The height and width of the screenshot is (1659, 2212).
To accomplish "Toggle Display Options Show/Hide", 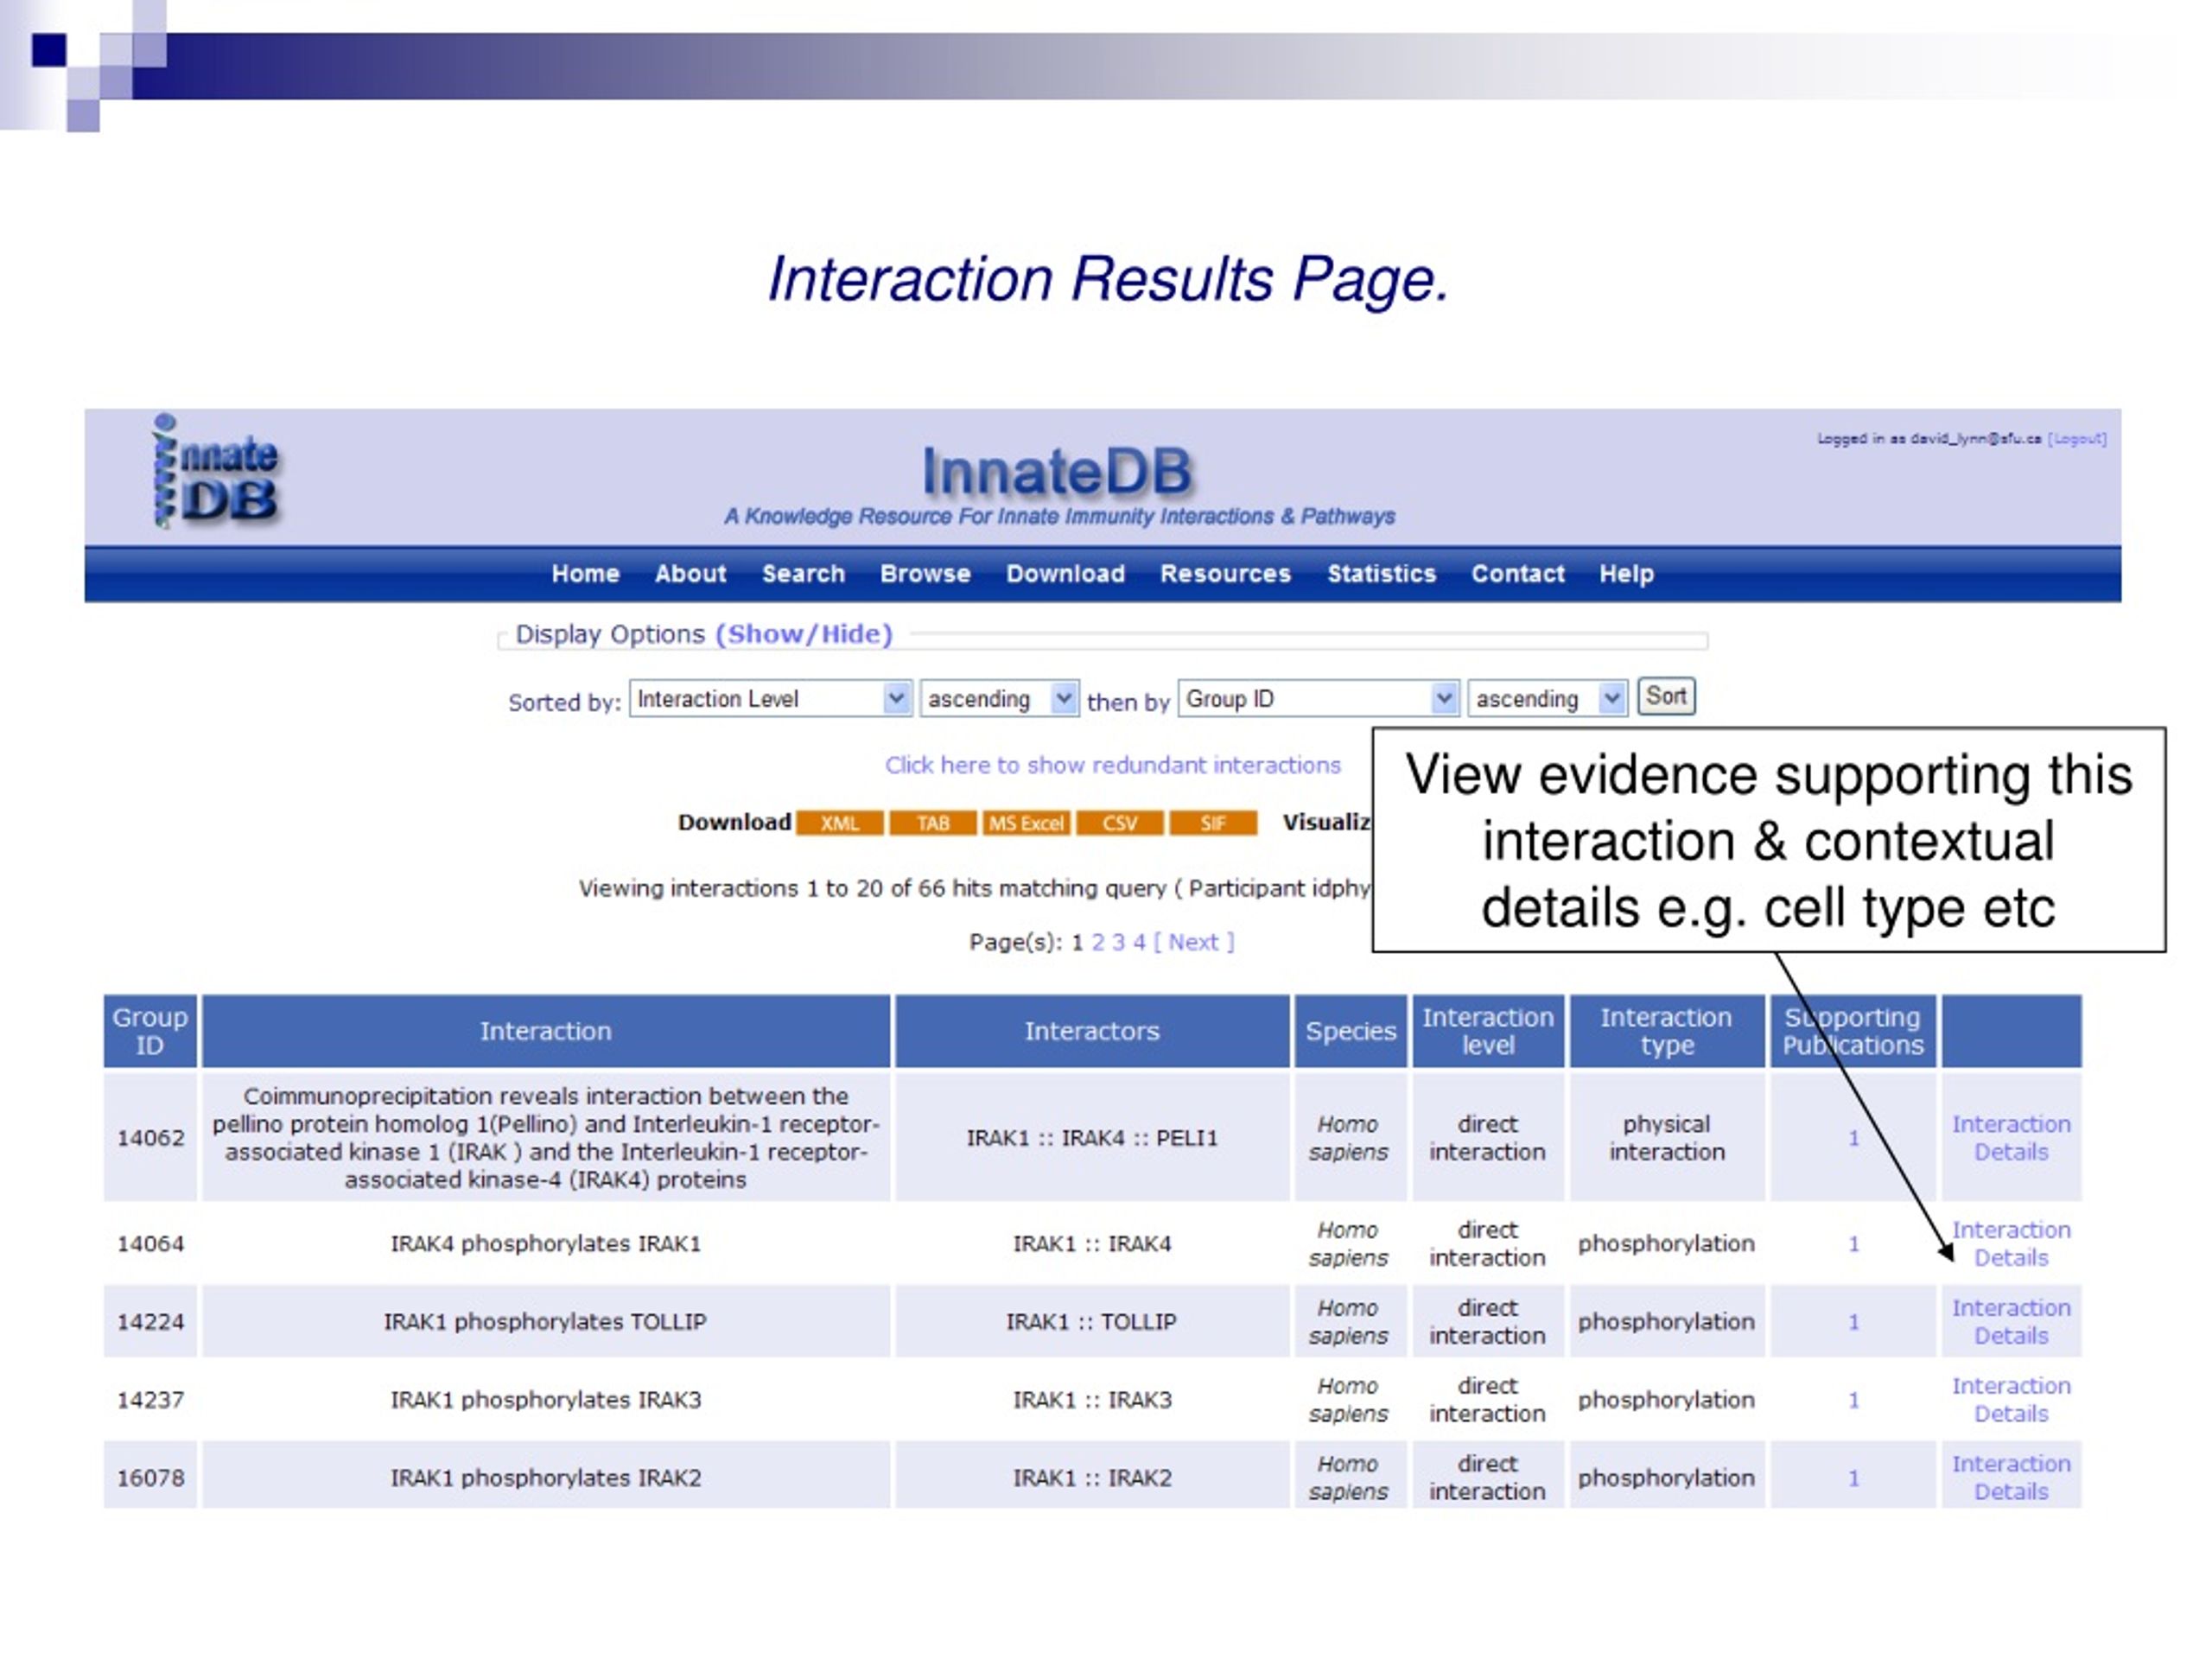I will click(804, 634).
